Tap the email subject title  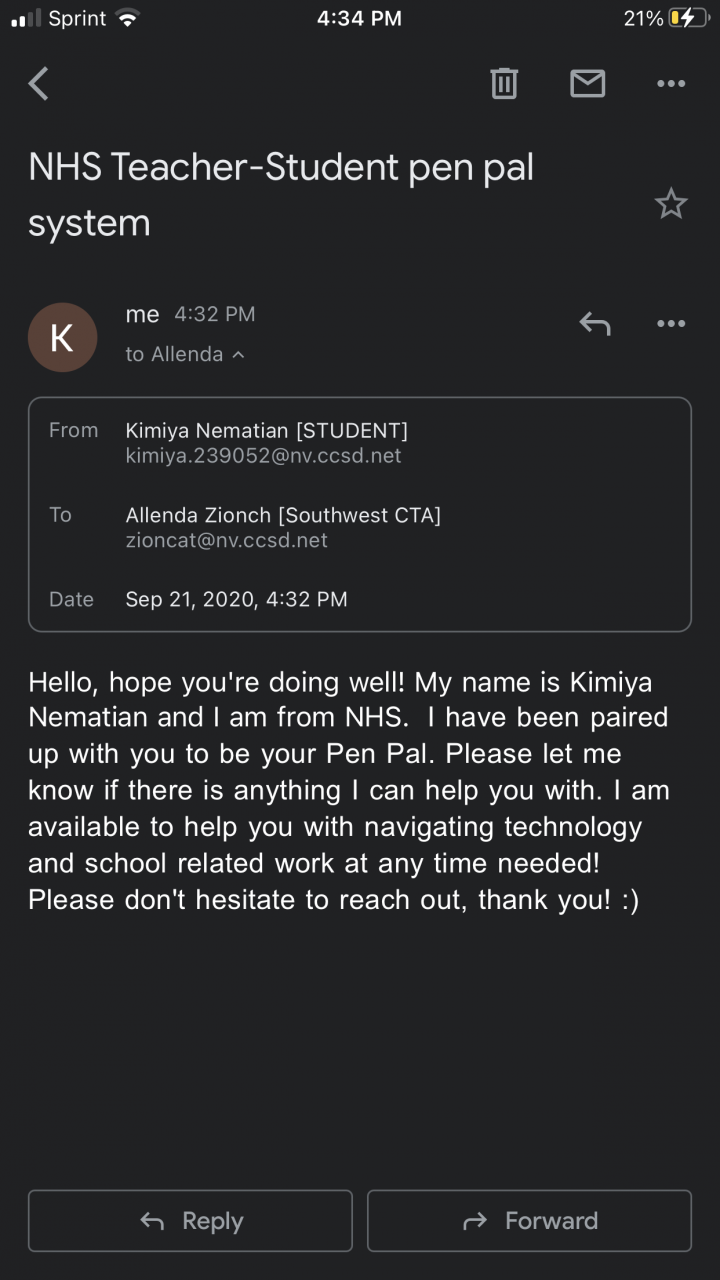[x=280, y=194]
